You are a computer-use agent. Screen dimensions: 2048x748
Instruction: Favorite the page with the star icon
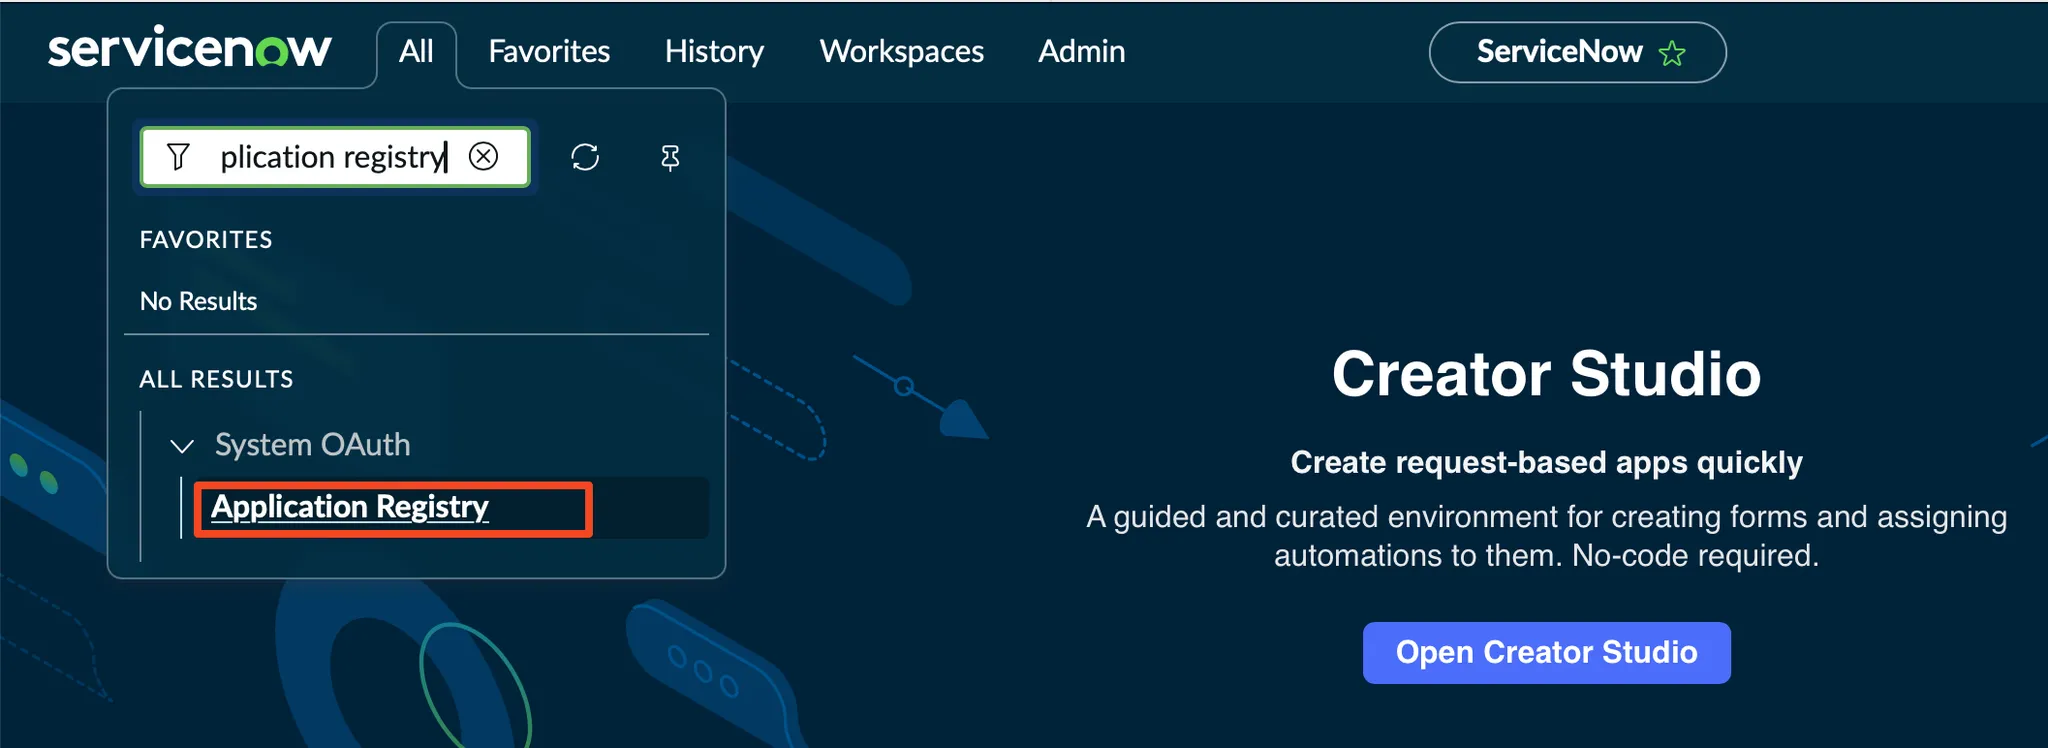[x=1672, y=53]
